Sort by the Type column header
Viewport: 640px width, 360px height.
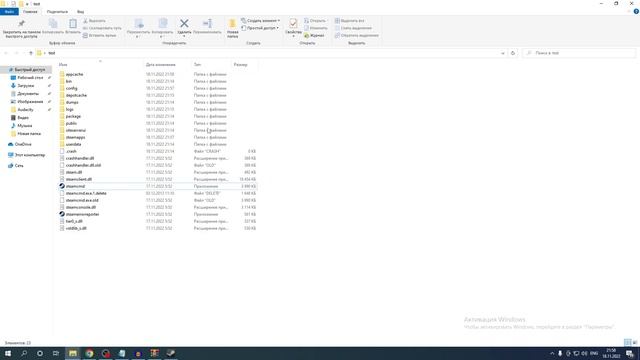tap(212, 64)
